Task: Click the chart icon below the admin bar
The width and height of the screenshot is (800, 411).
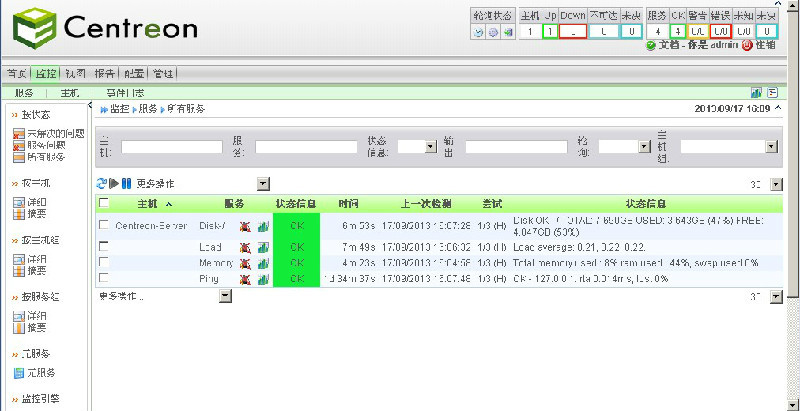Action: pyautogui.click(x=756, y=92)
